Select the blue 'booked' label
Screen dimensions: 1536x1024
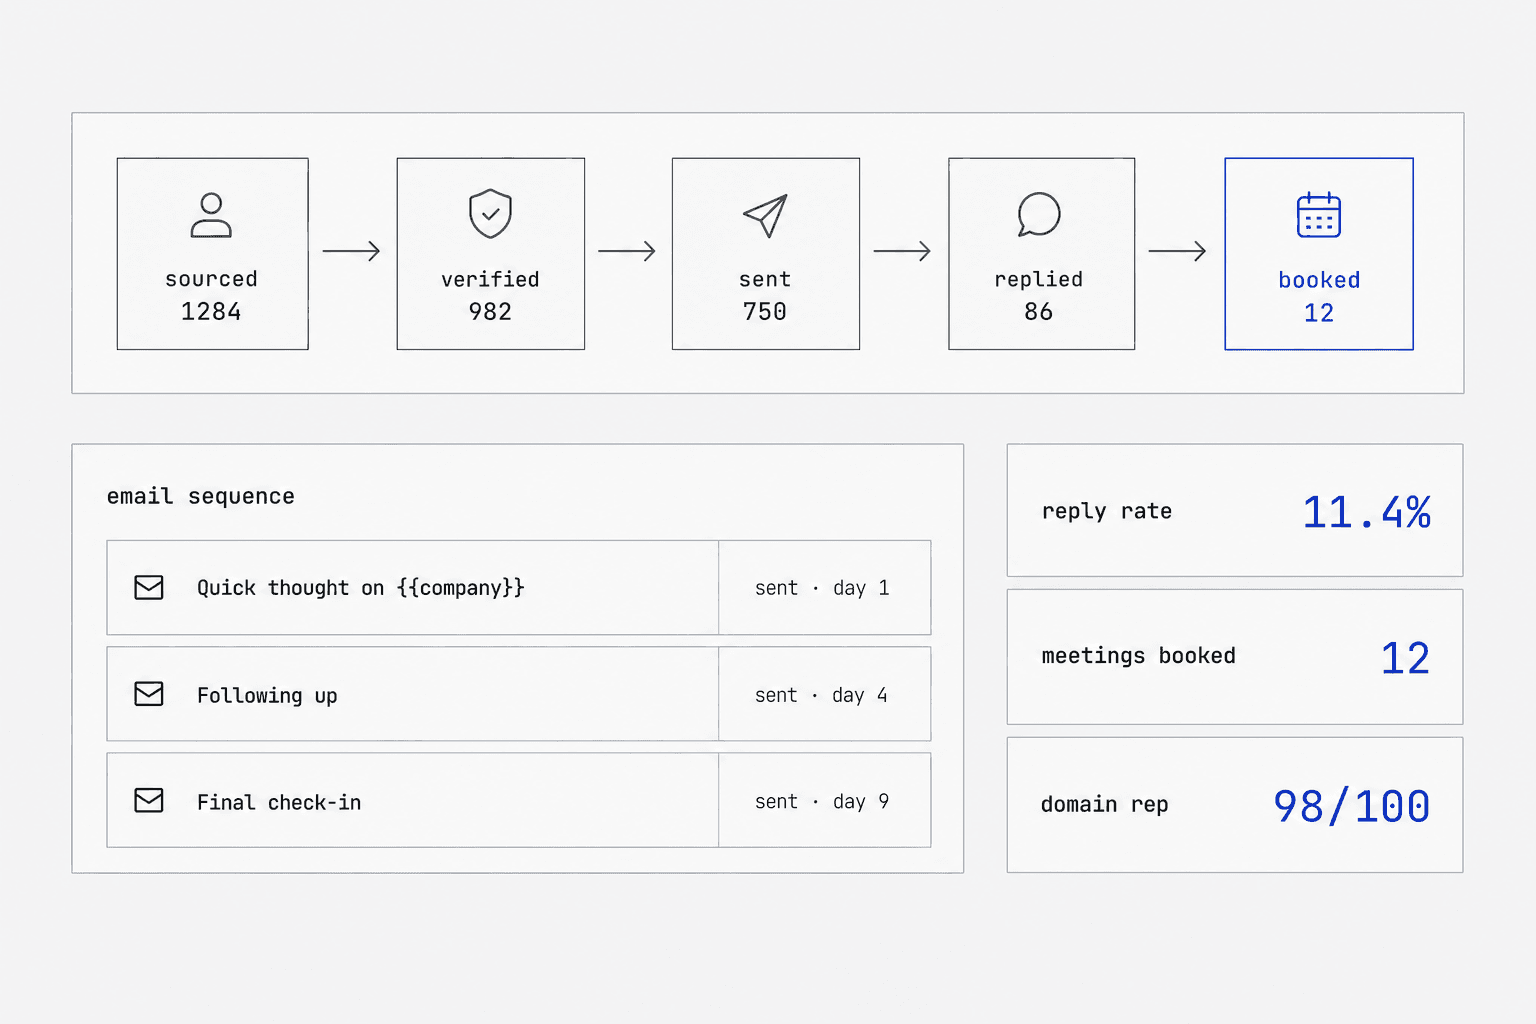(x=1319, y=280)
